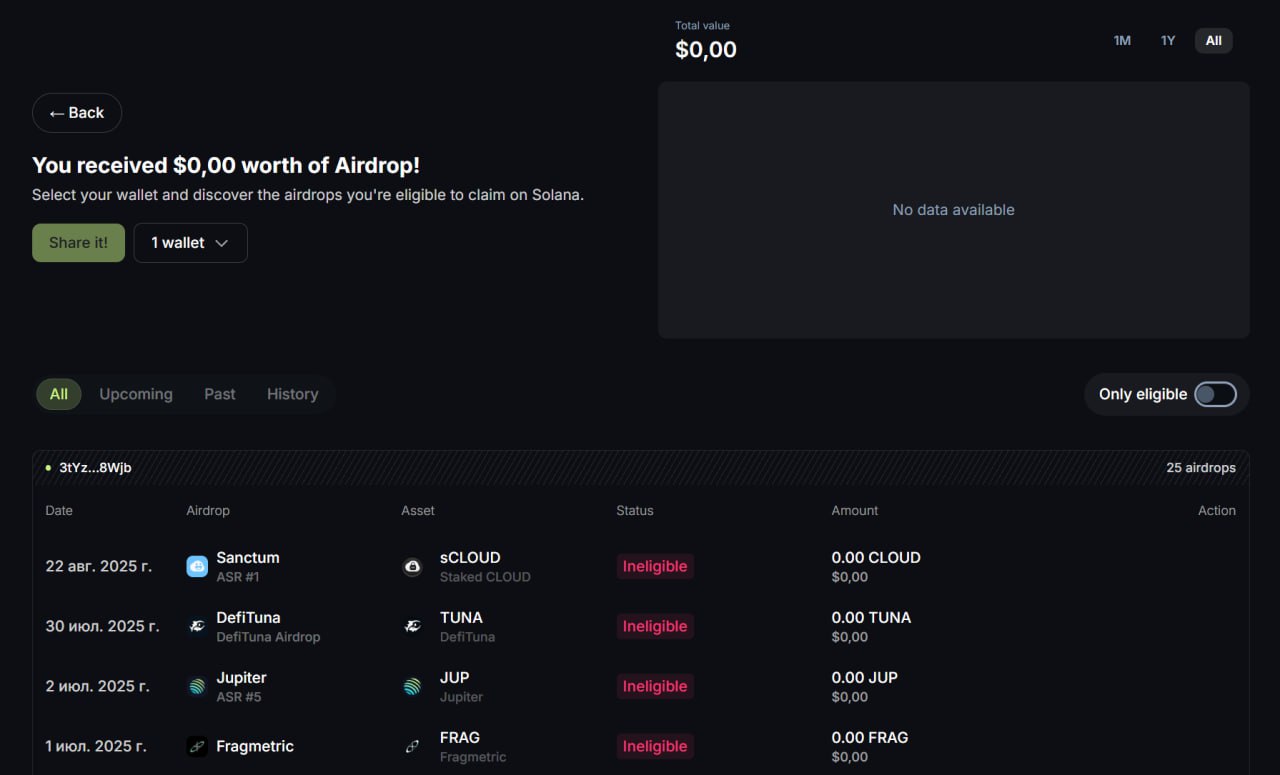Screen dimensions: 1280x775
Task: Toggle the Only eligible switch
Action: (1216, 394)
